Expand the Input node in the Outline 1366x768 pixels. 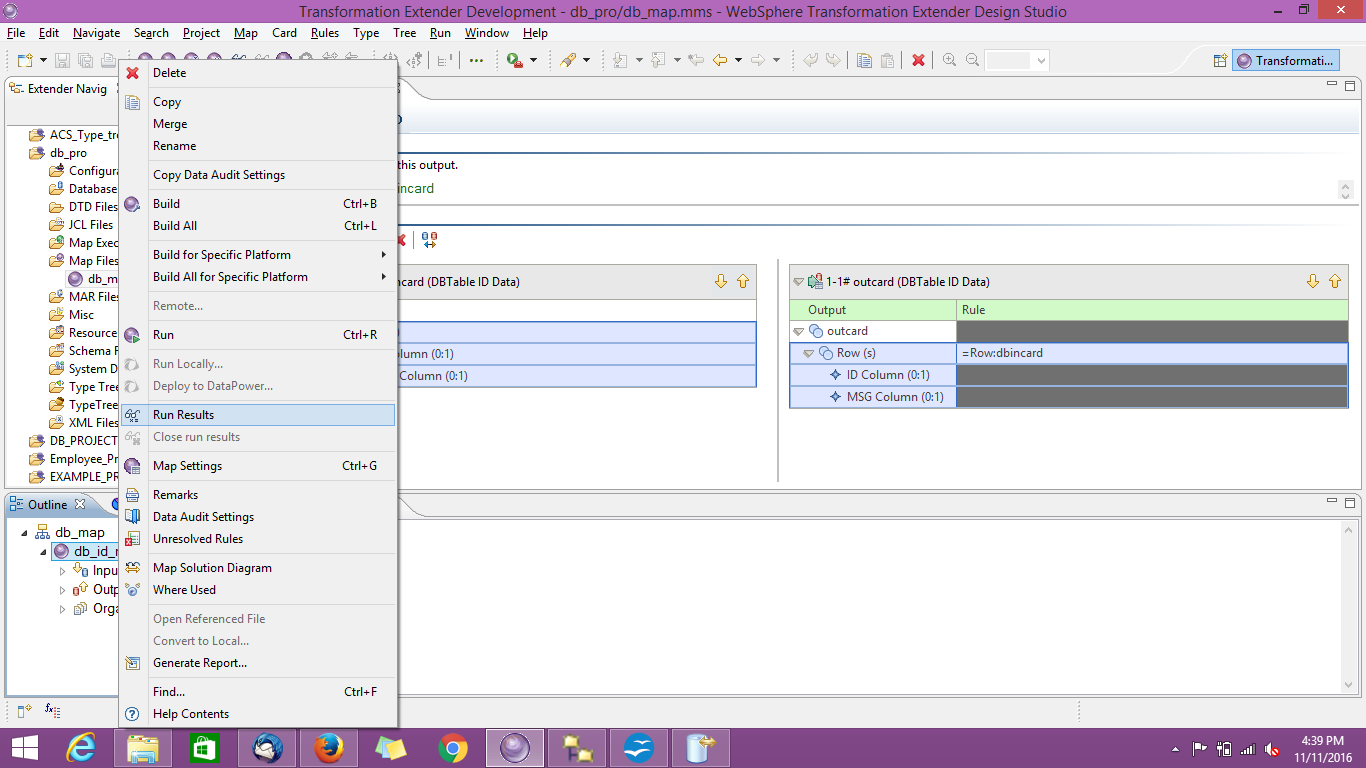(62, 570)
